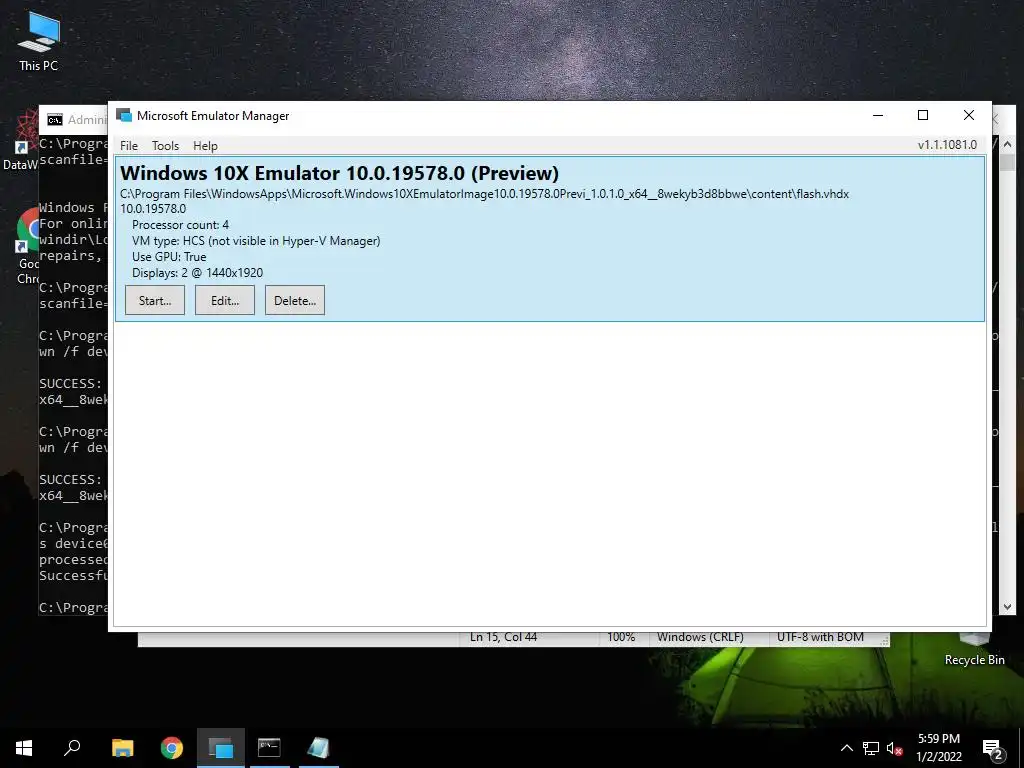
Task: Switch to the Notepad taskbar icon
Action: [318, 748]
